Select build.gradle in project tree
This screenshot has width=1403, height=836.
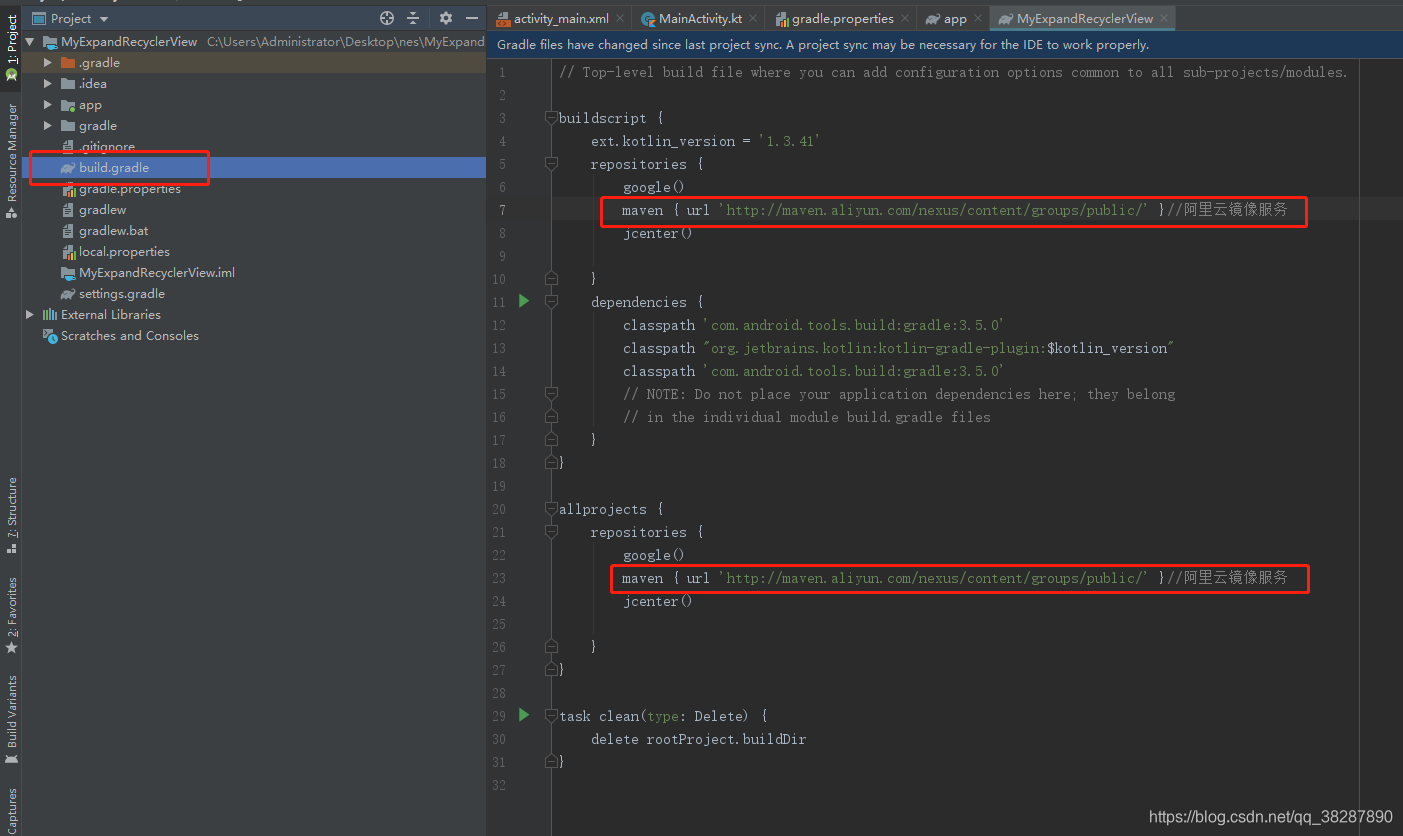pos(114,168)
